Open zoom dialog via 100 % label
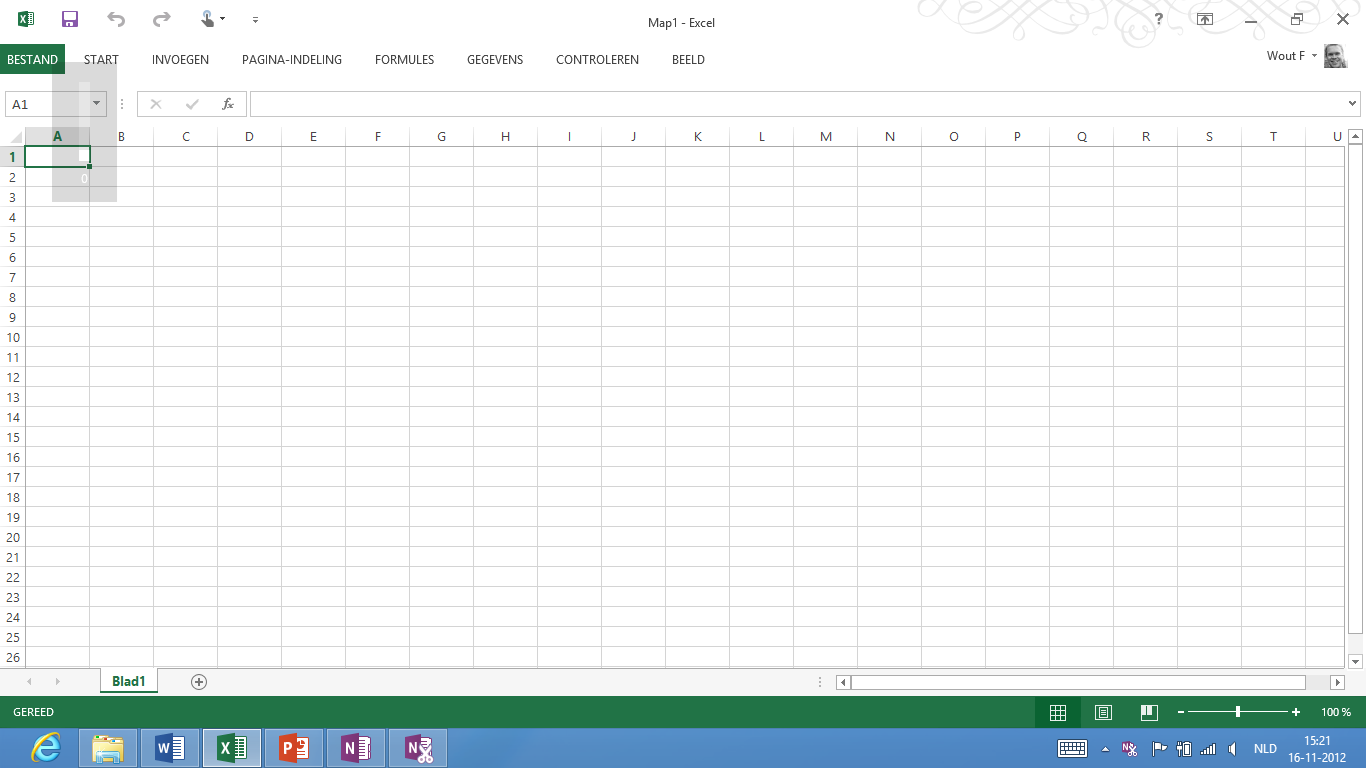This screenshot has height=768, width=1366. pyautogui.click(x=1336, y=712)
